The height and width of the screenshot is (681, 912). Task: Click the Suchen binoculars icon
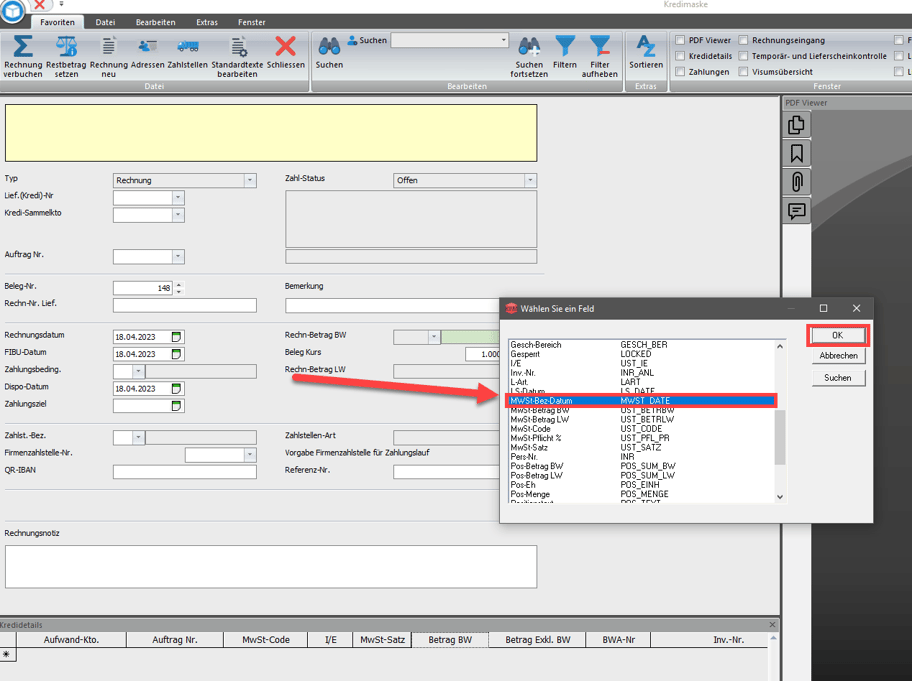pyautogui.click(x=329, y=47)
